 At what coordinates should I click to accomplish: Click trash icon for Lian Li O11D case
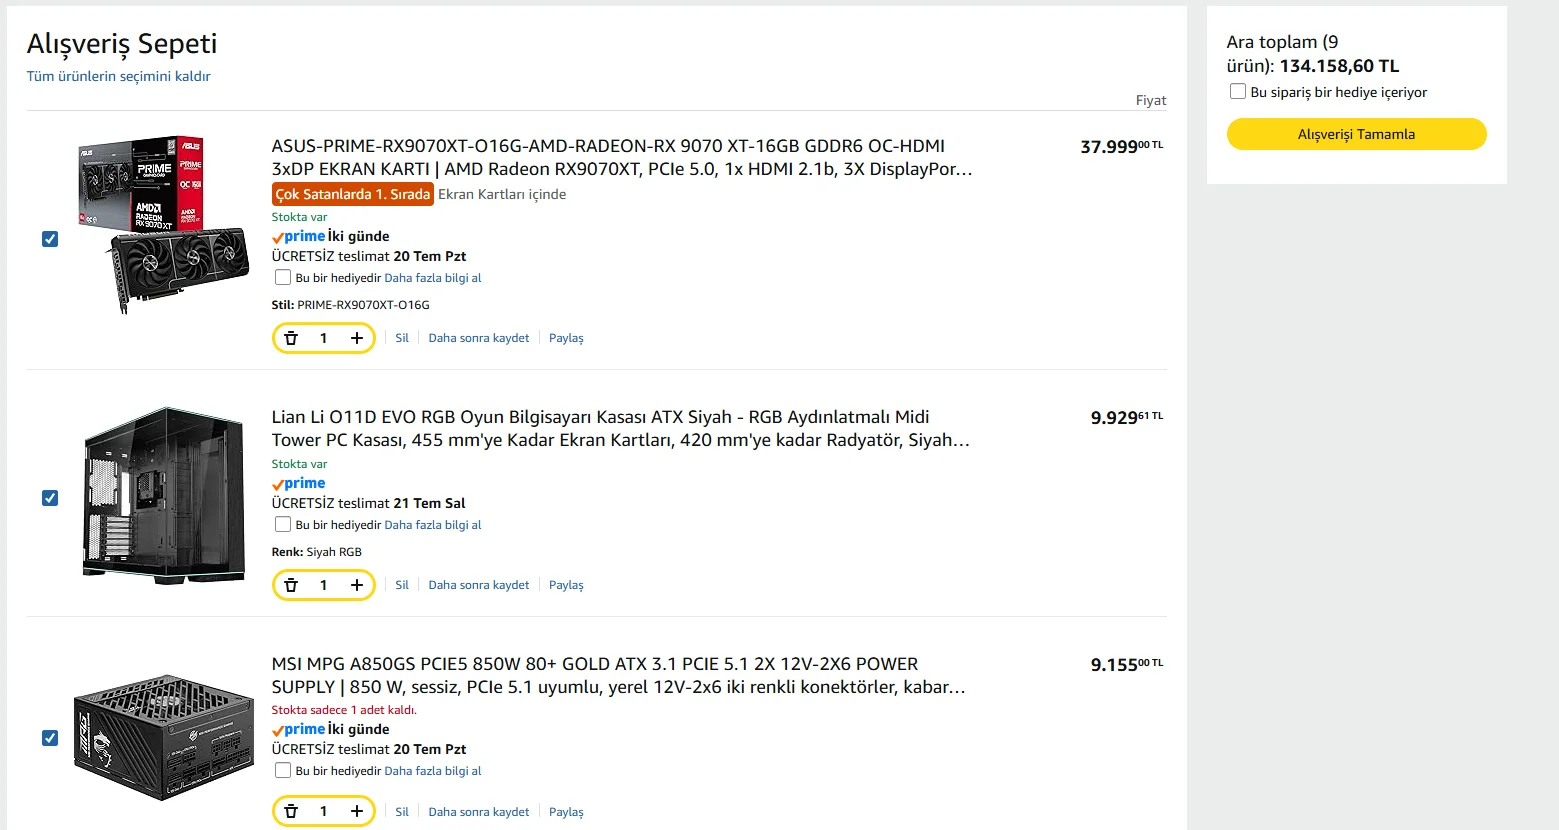pos(291,585)
